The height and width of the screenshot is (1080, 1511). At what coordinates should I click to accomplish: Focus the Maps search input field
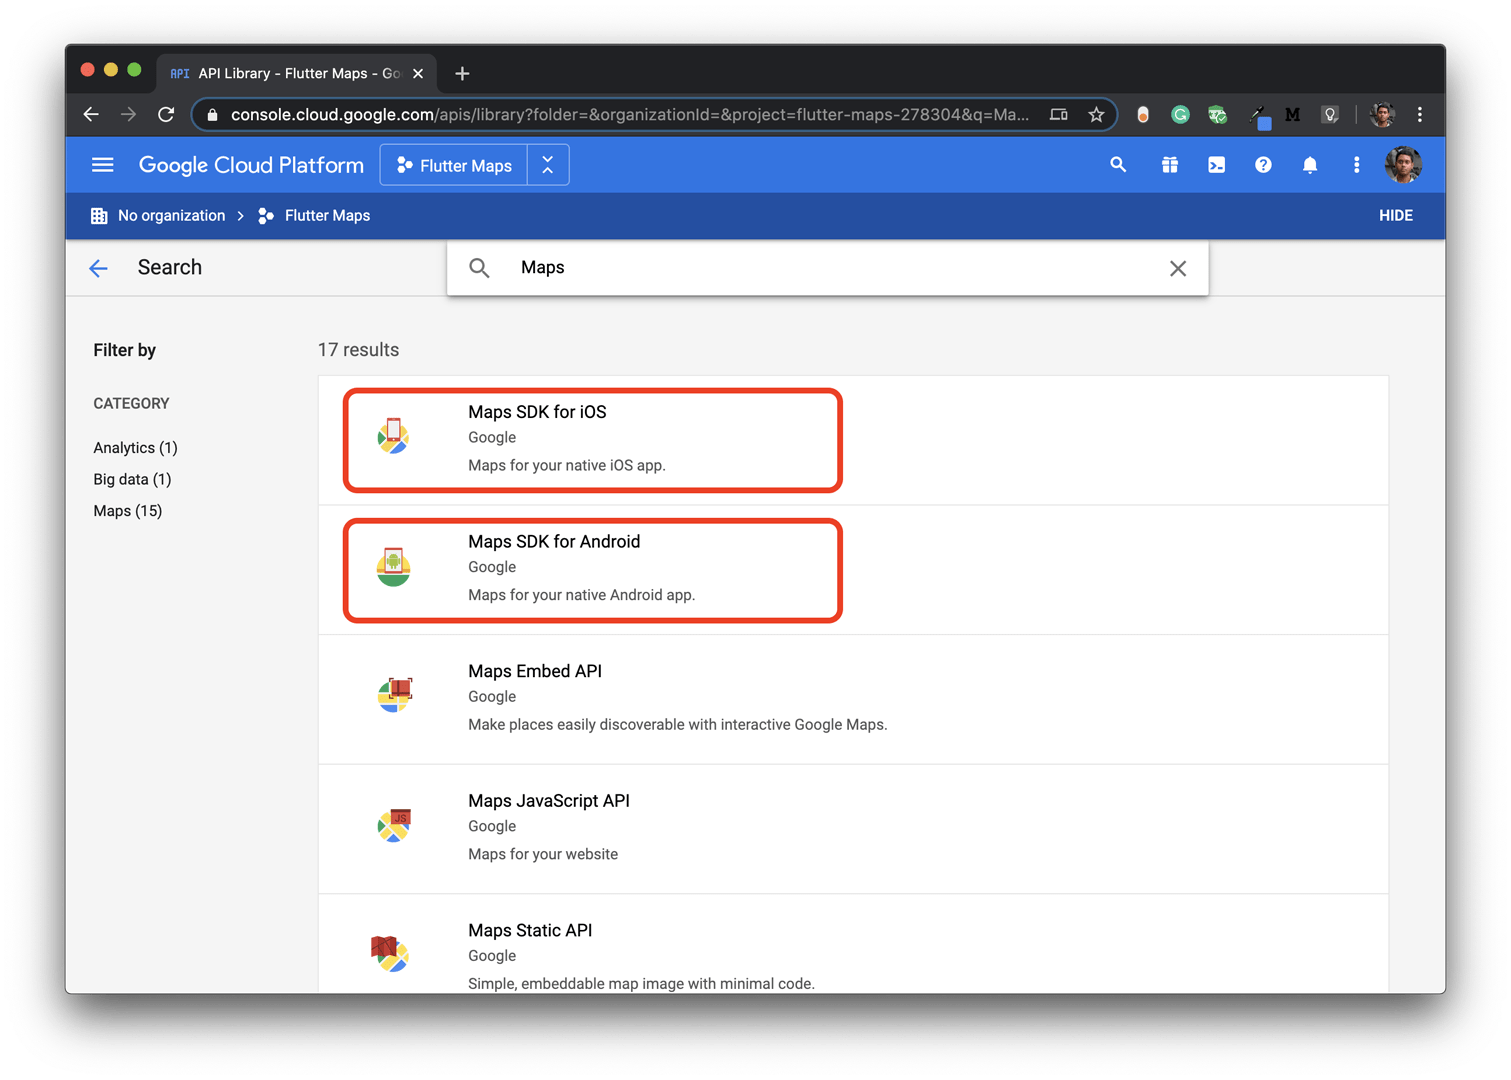tap(827, 268)
